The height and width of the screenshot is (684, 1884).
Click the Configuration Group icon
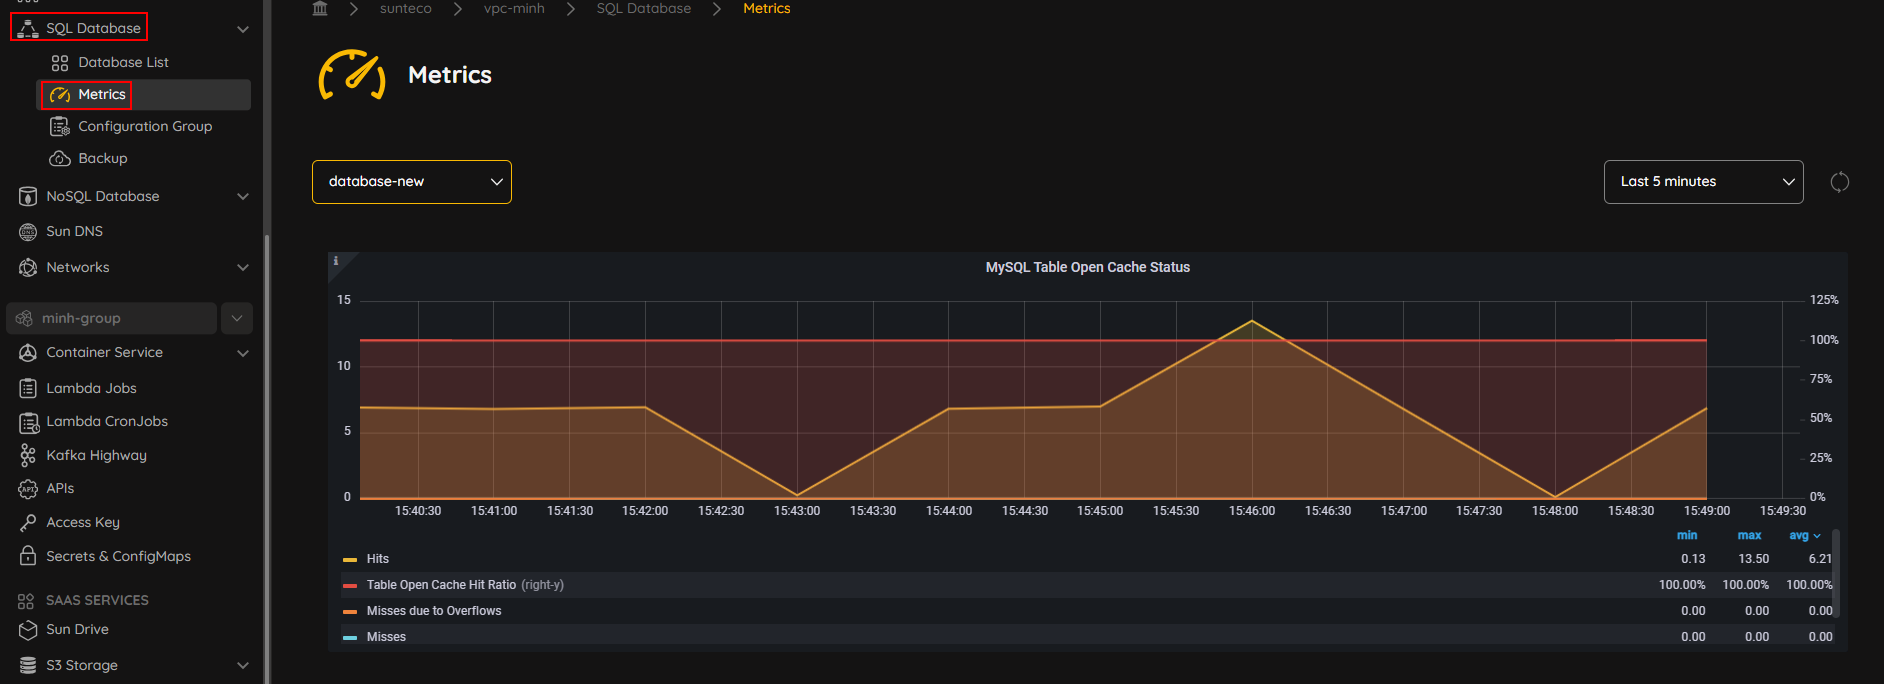(x=60, y=127)
